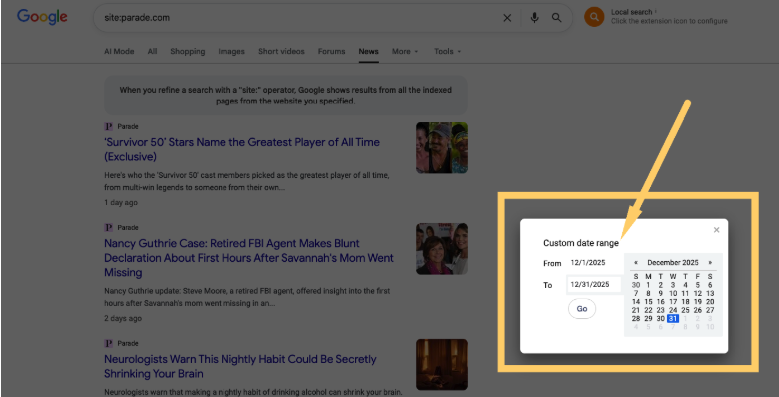The height and width of the screenshot is (397, 779).
Task: Click the '2 days ago' timestamp
Action: [x=123, y=318]
